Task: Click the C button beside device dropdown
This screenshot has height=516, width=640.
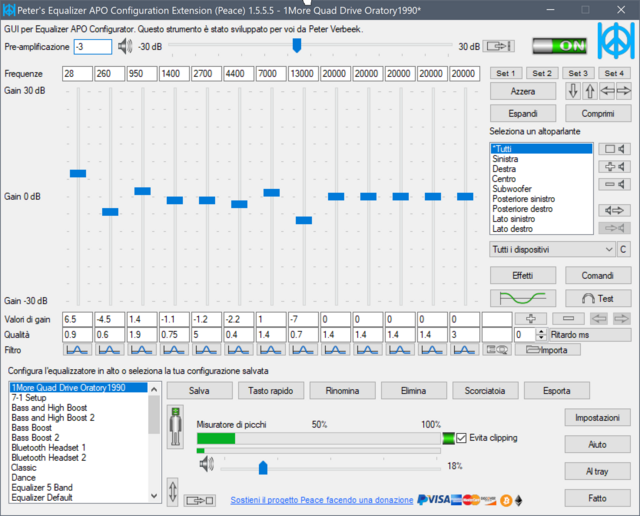Action: pyautogui.click(x=623, y=249)
